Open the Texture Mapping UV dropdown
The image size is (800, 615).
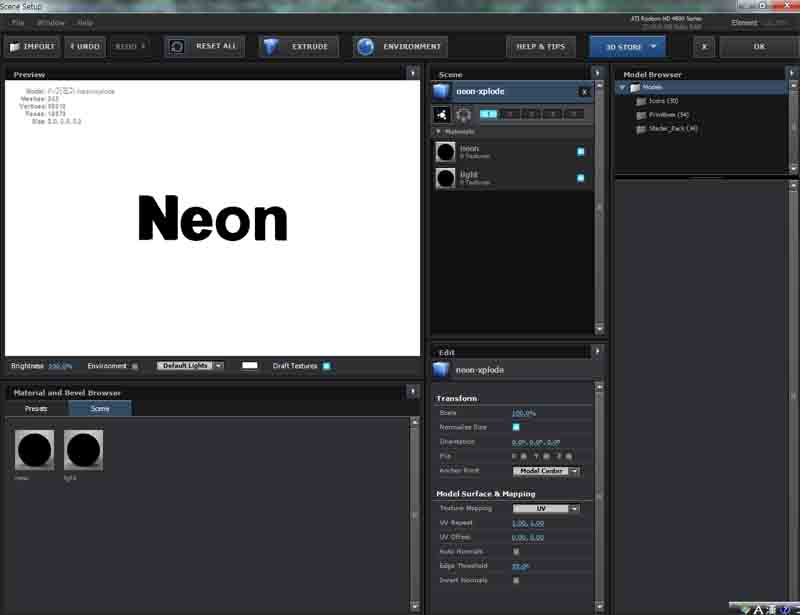[x=546, y=508]
